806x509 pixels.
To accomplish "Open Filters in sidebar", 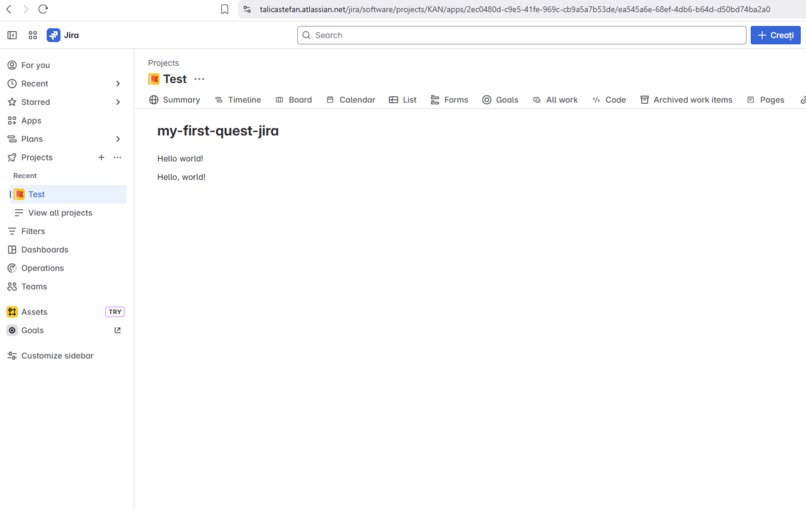I will (33, 231).
